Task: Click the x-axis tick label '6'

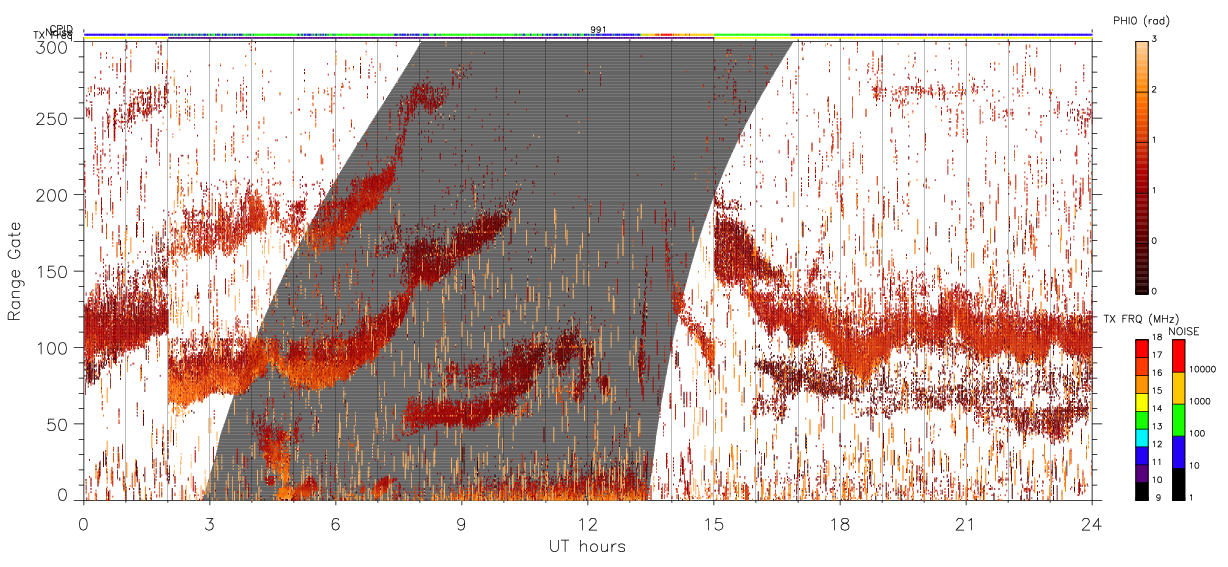Action: (335, 523)
